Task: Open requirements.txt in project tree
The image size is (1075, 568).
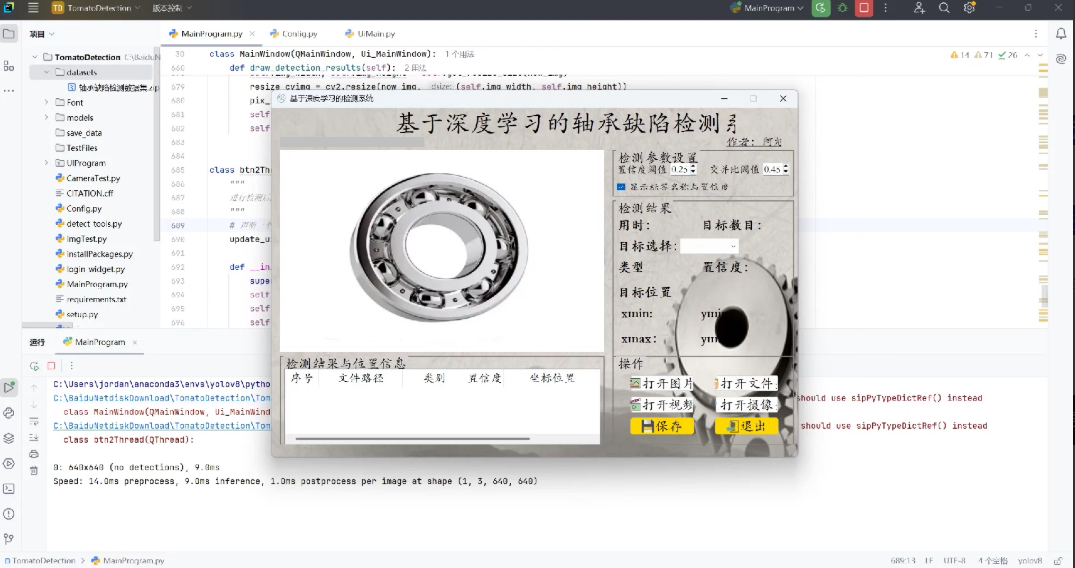Action: click(x=96, y=299)
